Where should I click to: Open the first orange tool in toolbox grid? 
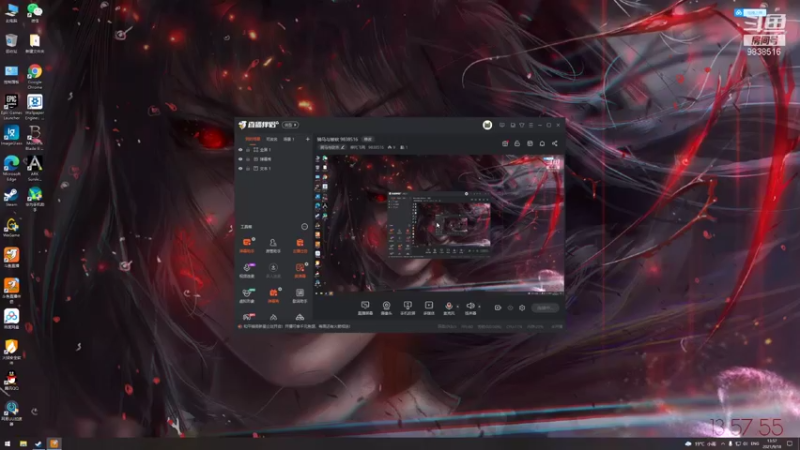247,244
